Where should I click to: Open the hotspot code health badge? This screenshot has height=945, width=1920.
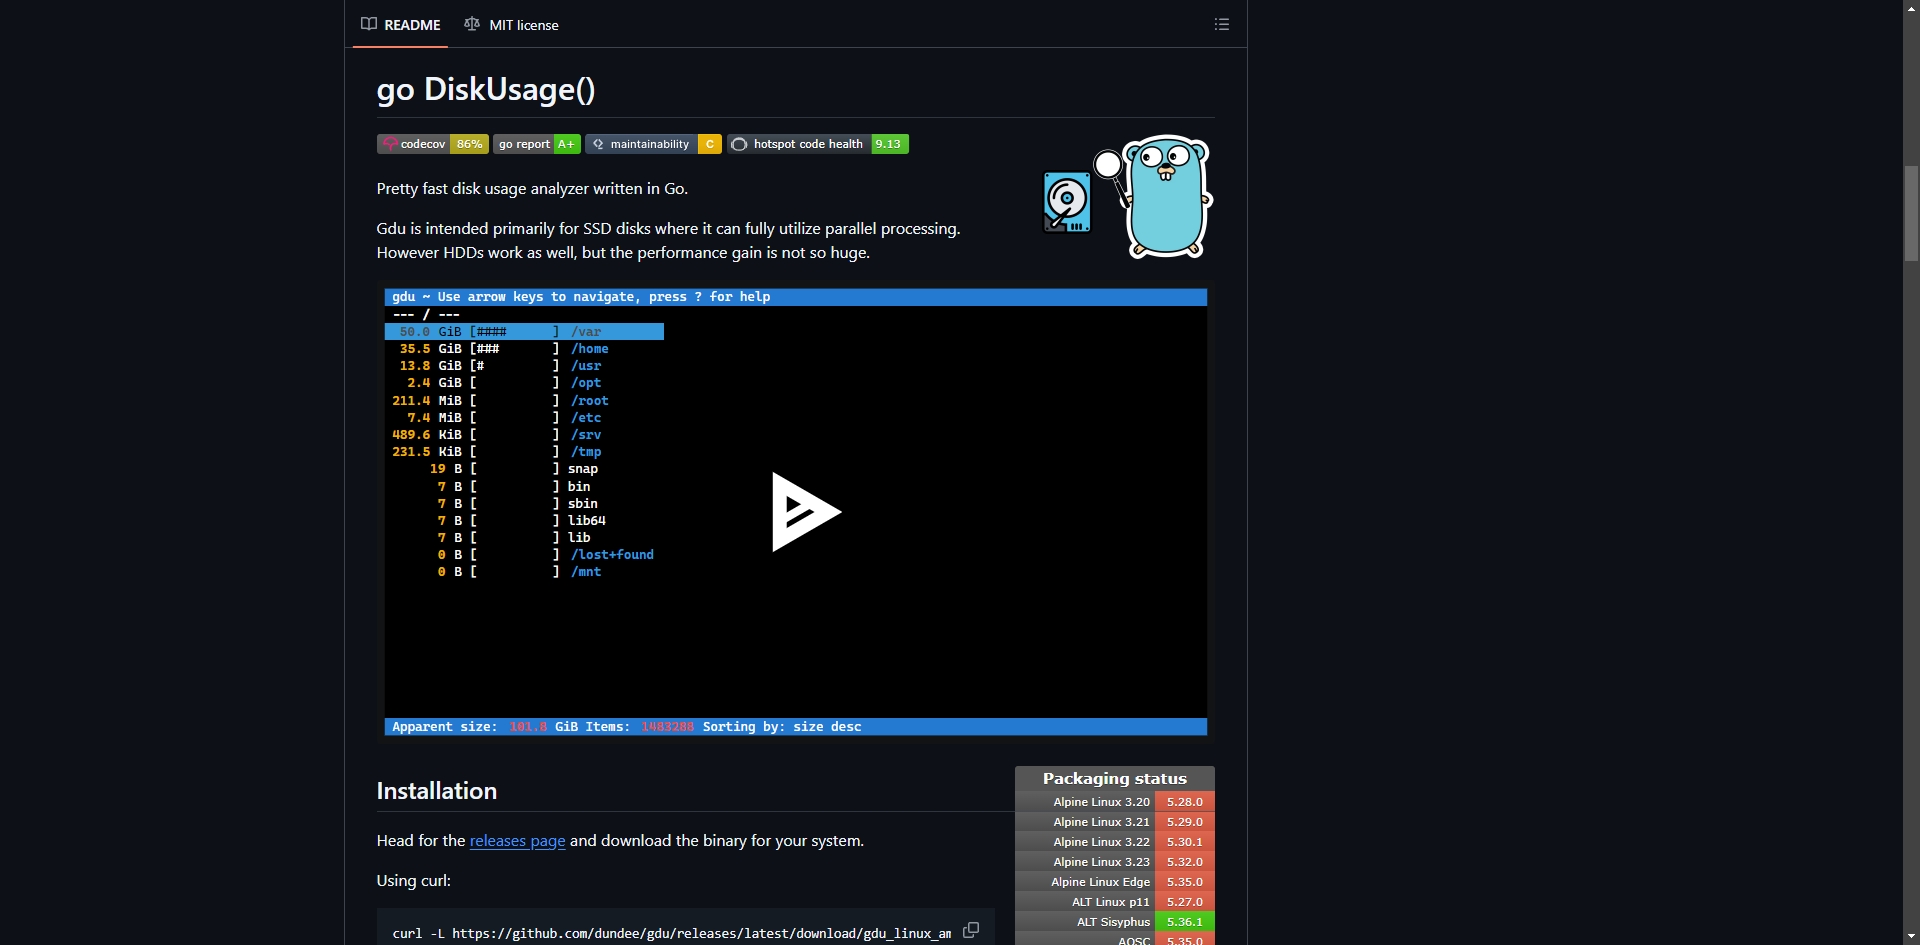pos(818,144)
